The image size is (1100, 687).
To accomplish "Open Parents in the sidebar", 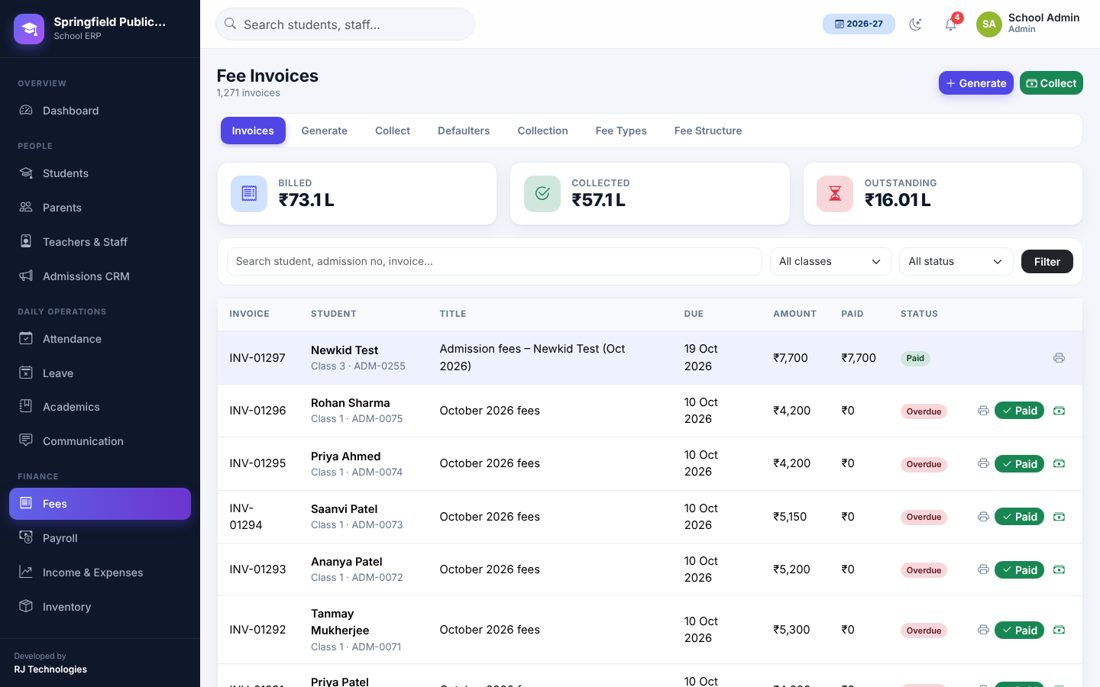I will tap(100, 207).
